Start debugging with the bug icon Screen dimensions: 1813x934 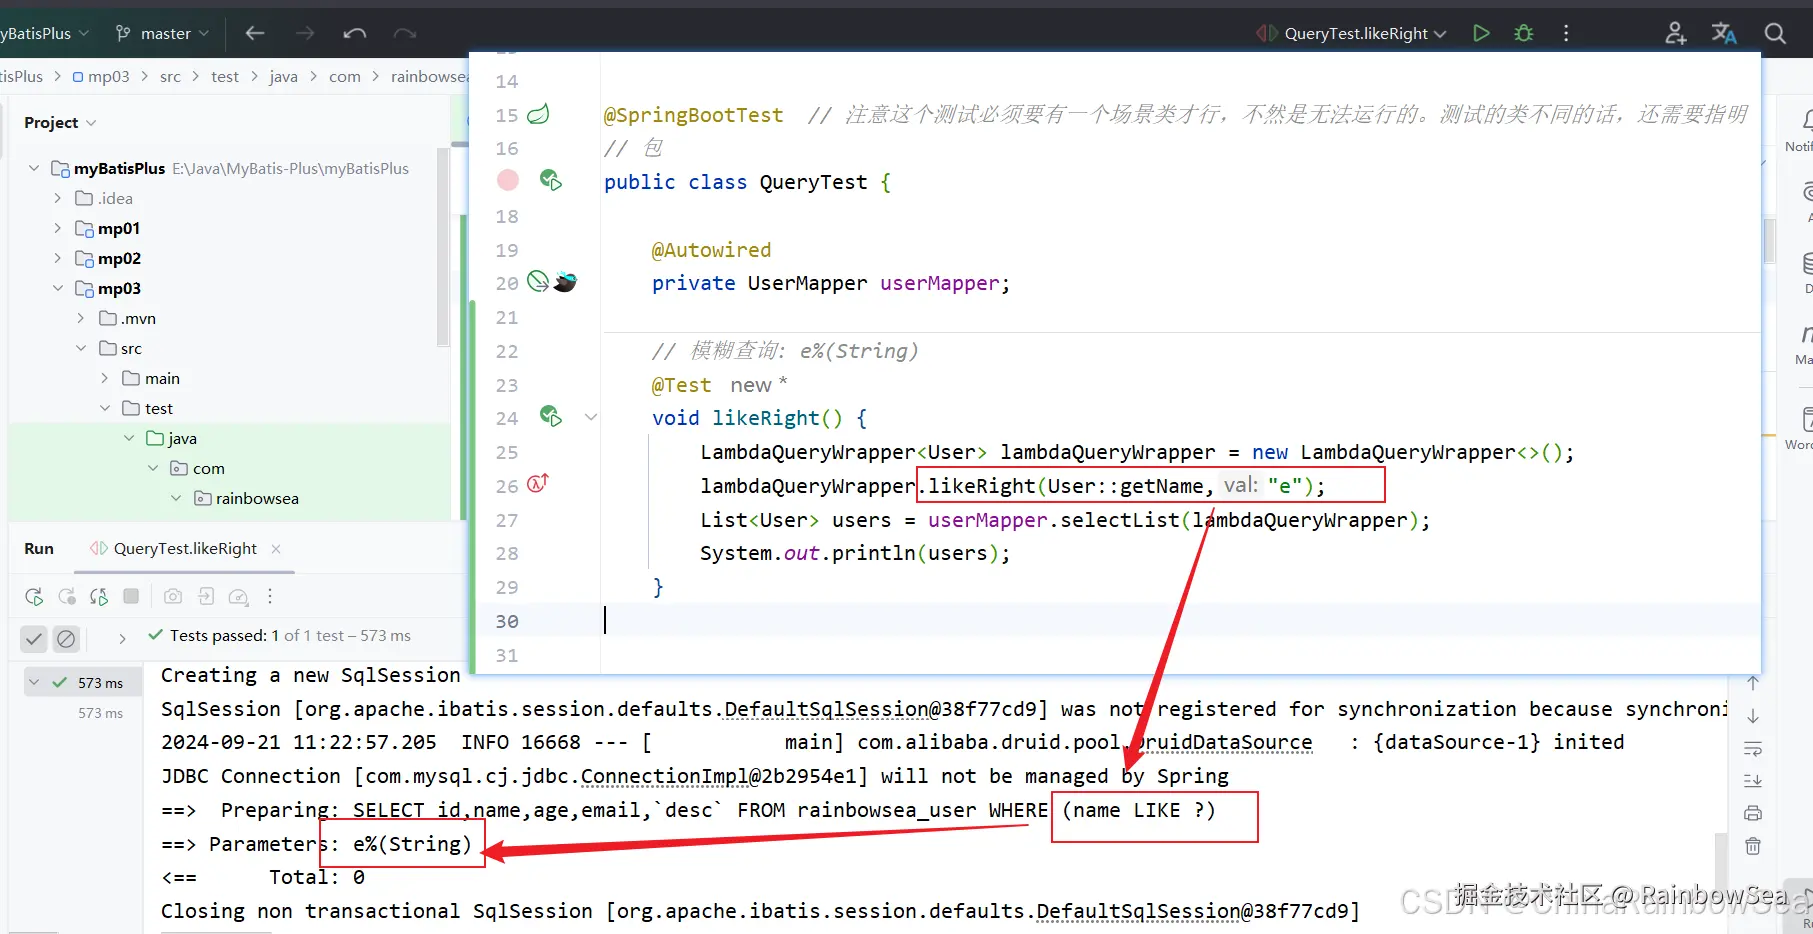(x=1524, y=33)
